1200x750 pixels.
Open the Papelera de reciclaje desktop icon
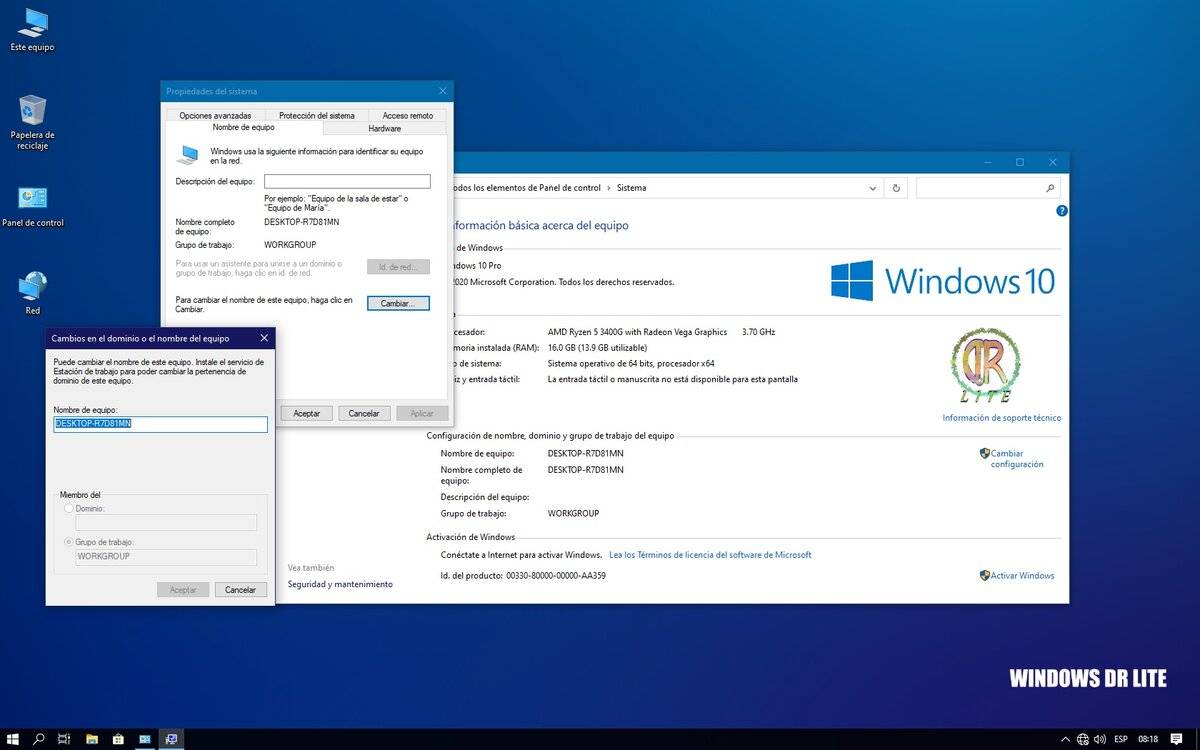(x=32, y=122)
